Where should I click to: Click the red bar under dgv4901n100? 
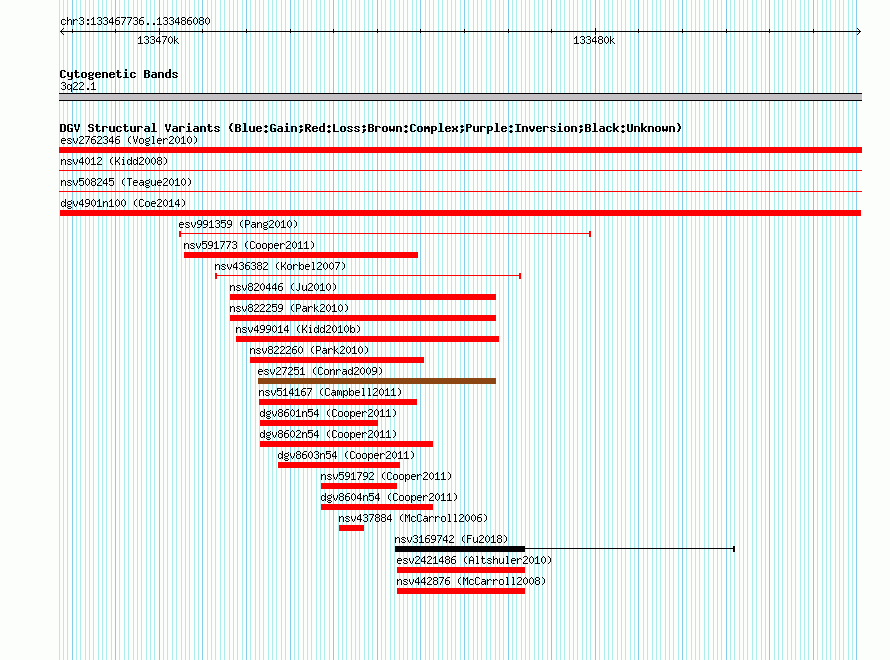point(460,213)
